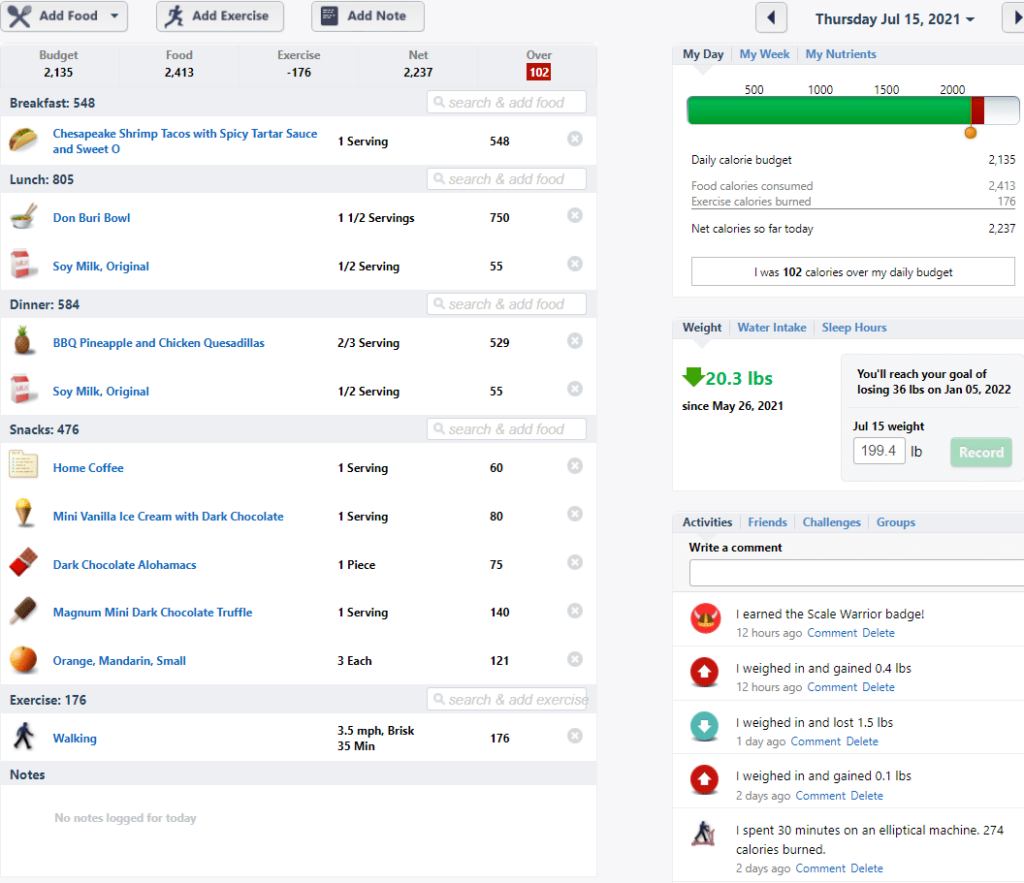The image size is (1024, 883).
Task: Open the My Nutrients tab
Action: click(x=840, y=54)
